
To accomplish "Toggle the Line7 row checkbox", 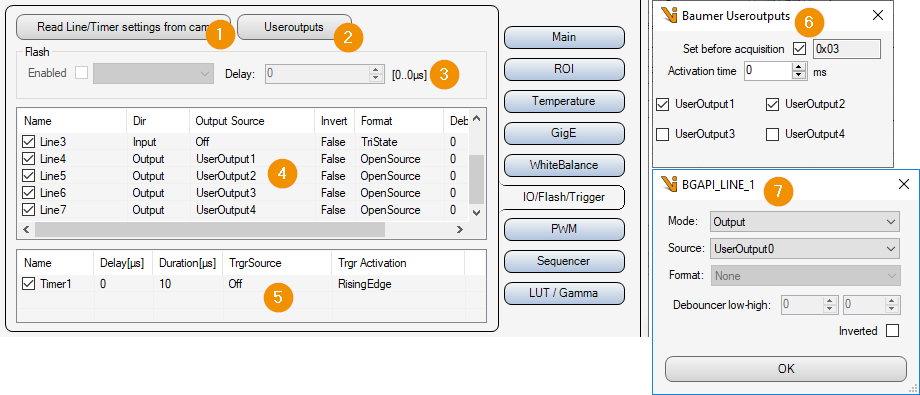I will [x=28, y=210].
